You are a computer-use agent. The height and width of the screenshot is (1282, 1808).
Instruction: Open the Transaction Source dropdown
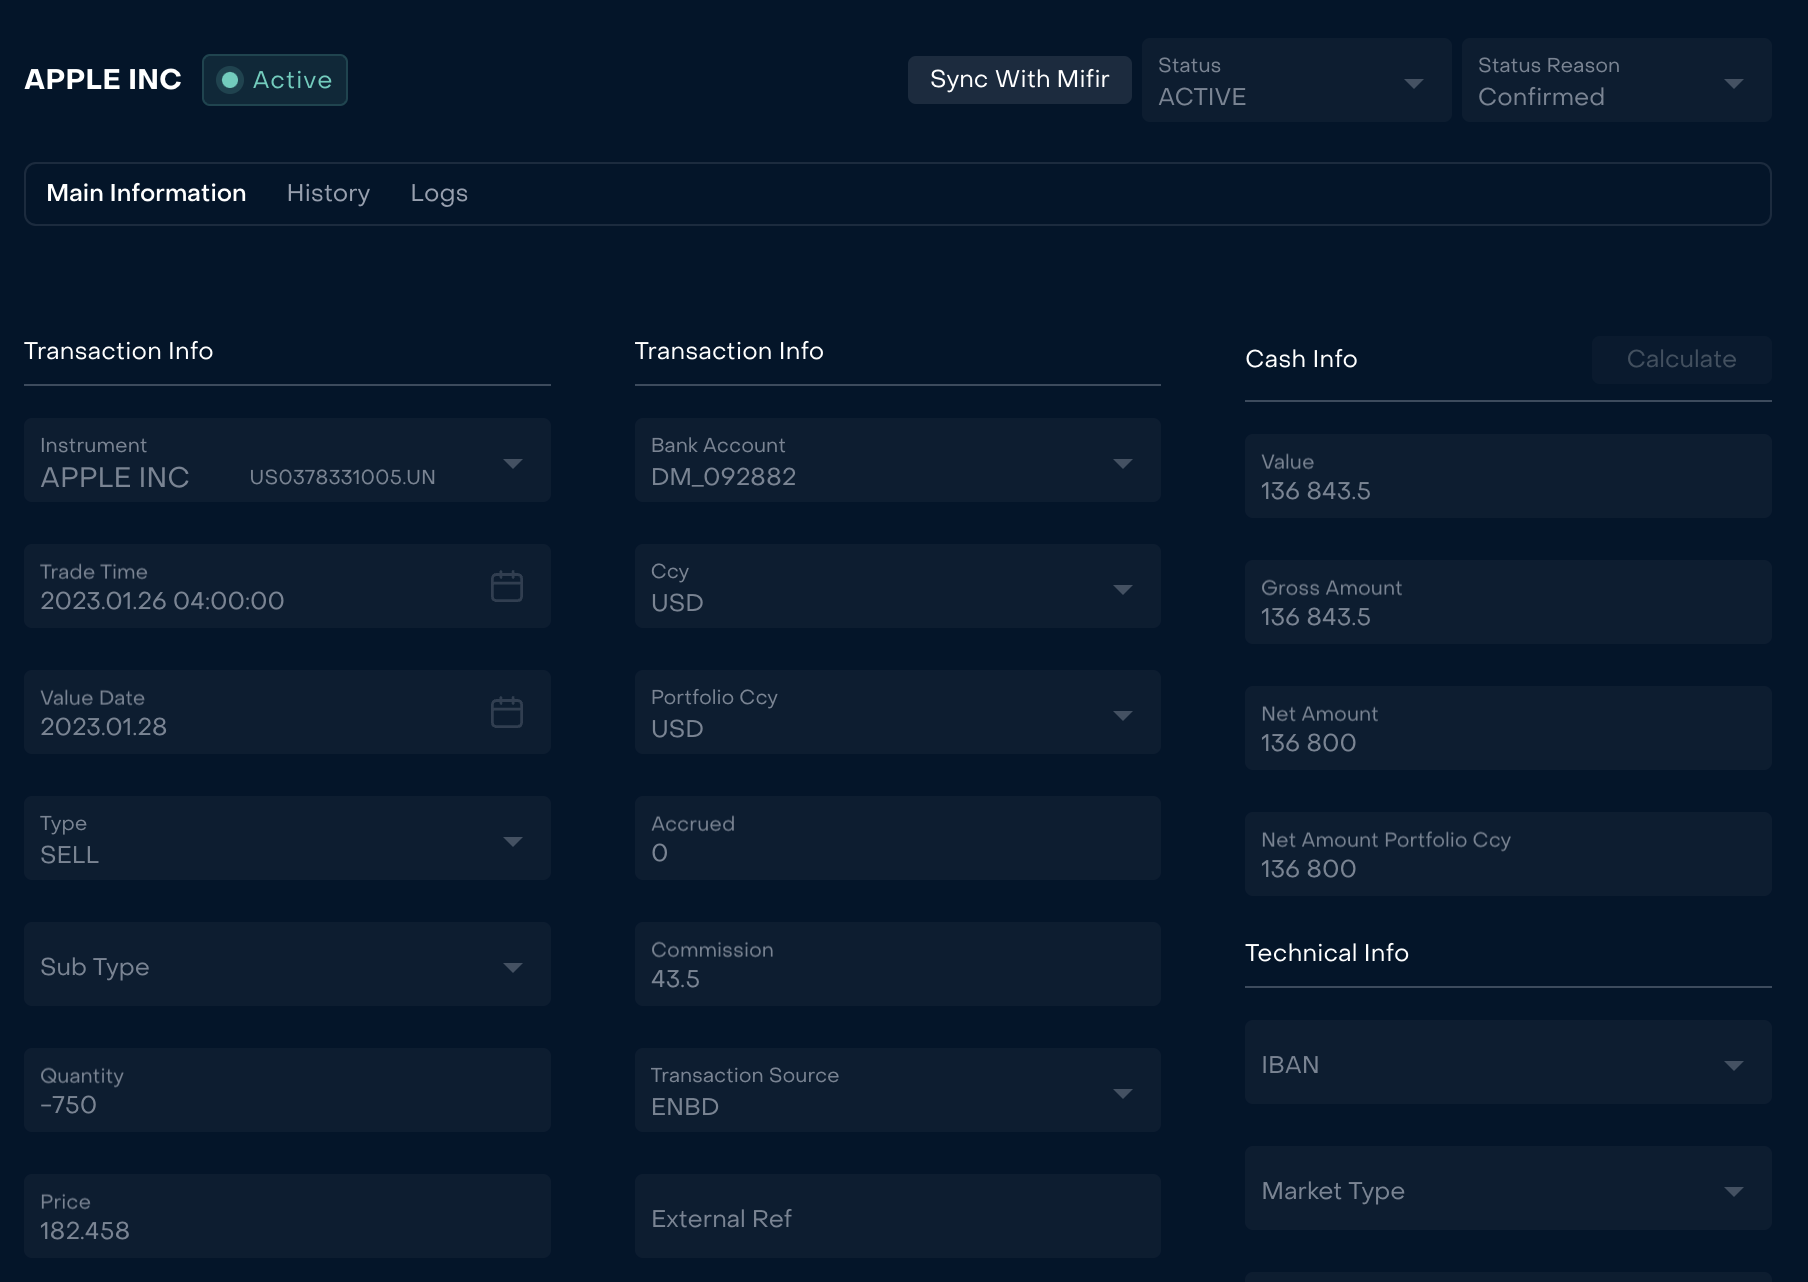click(898, 1090)
